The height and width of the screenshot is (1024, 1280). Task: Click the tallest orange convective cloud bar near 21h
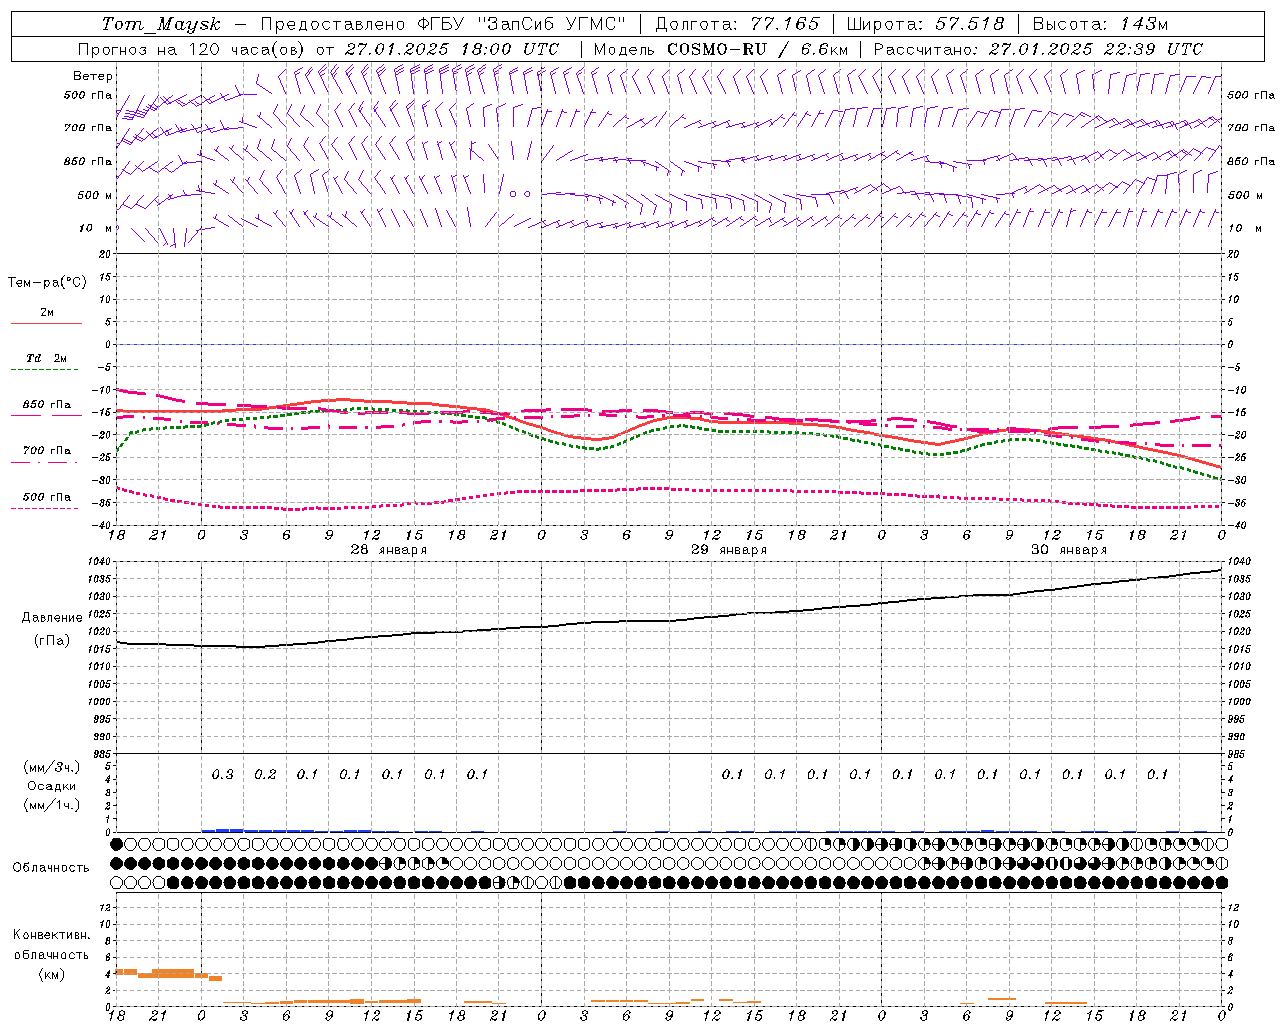(x=172, y=973)
